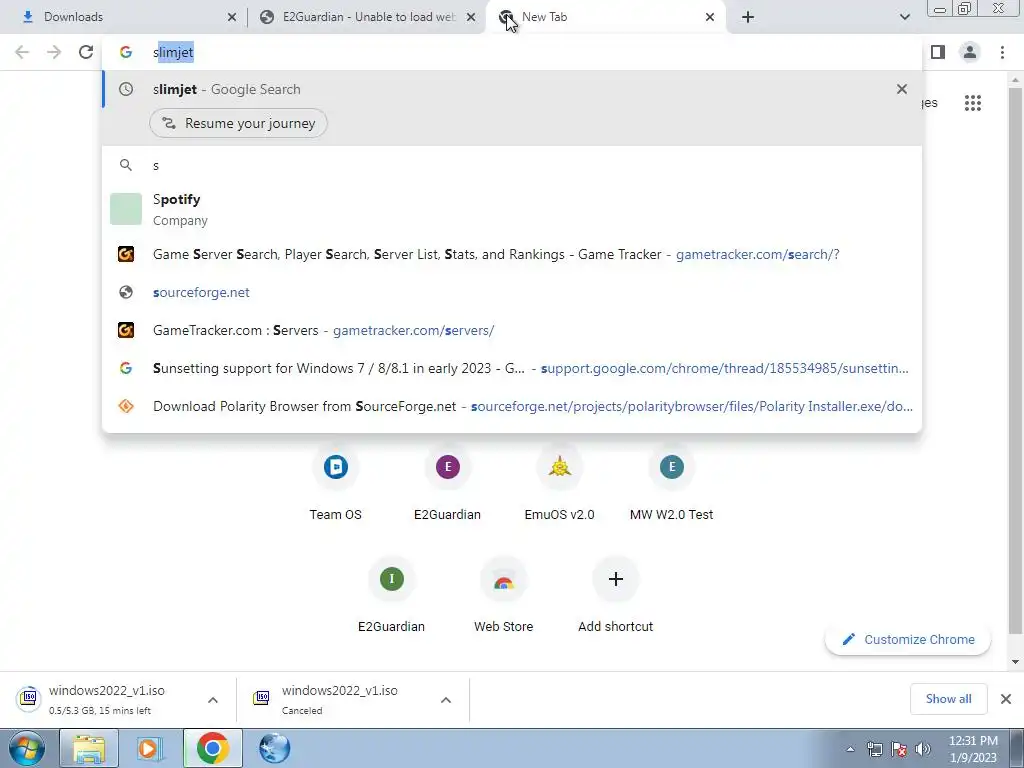This screenshot has height=768, width=1024.
Task: Select the 's' search suggestion
Action: [512, 165]
